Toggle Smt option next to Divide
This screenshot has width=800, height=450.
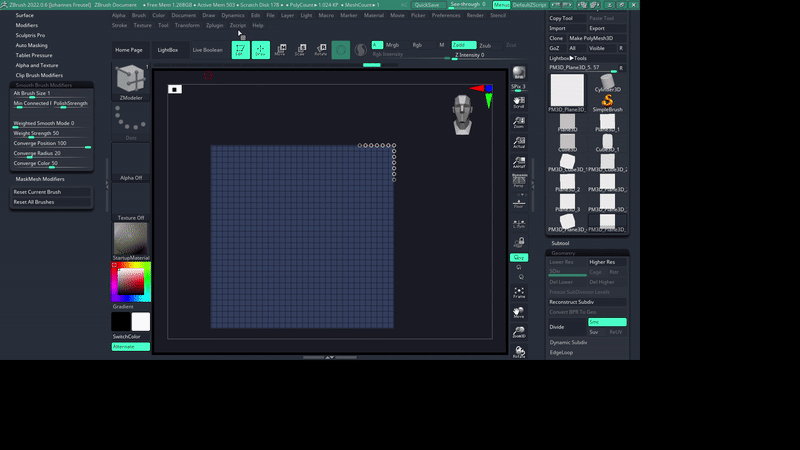click(x=594, y=322)
